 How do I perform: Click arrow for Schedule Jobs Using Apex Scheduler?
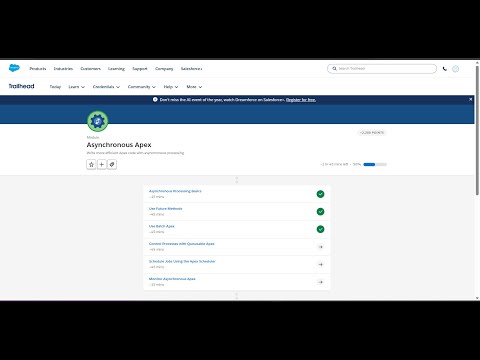click(x=320, y=264)
